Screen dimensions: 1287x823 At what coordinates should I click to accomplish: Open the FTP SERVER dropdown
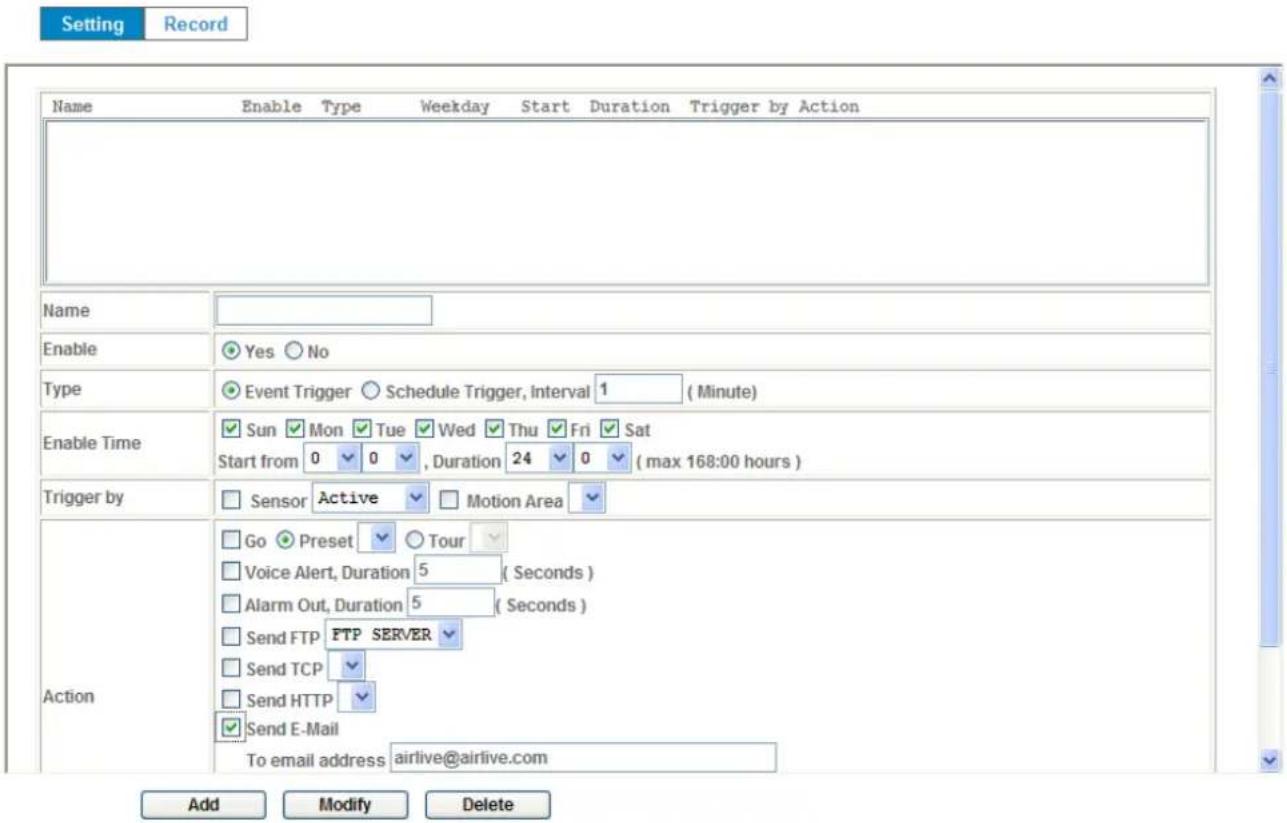coord(394,635)
